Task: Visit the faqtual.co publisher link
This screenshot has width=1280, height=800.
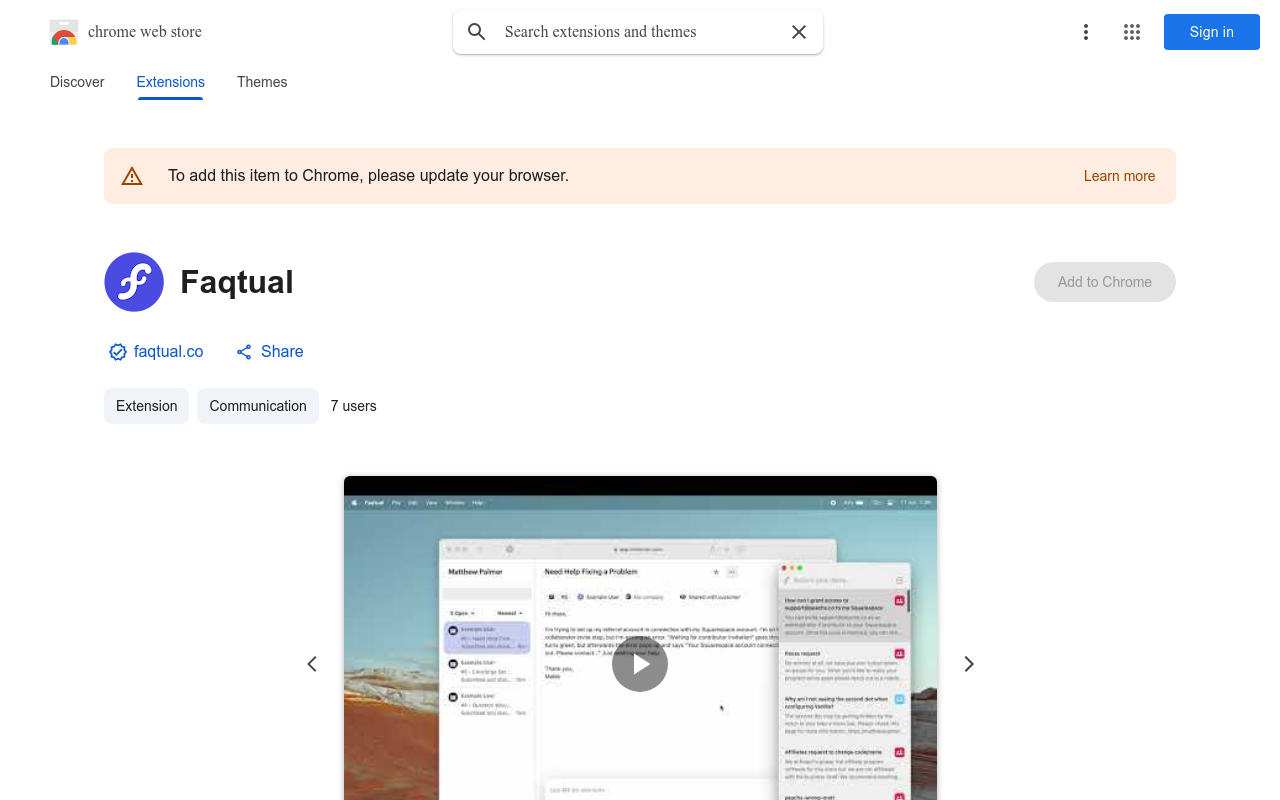Action: [168, 352]
